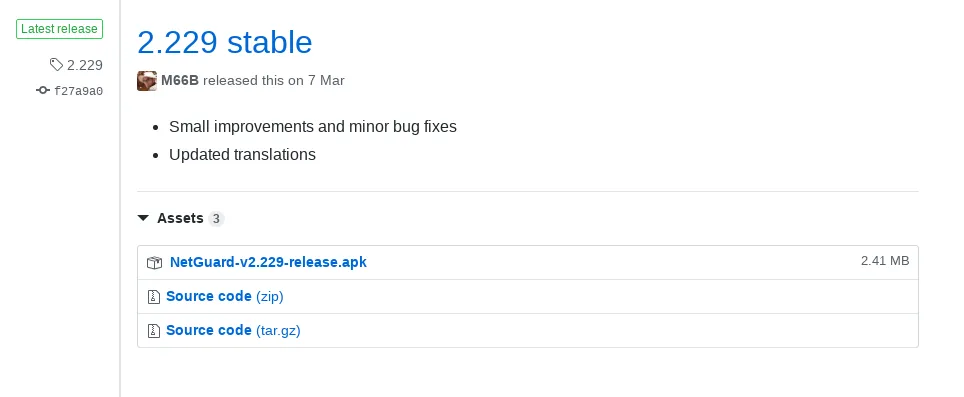Collapse the Assets section with the triangle

pos(143,218)
